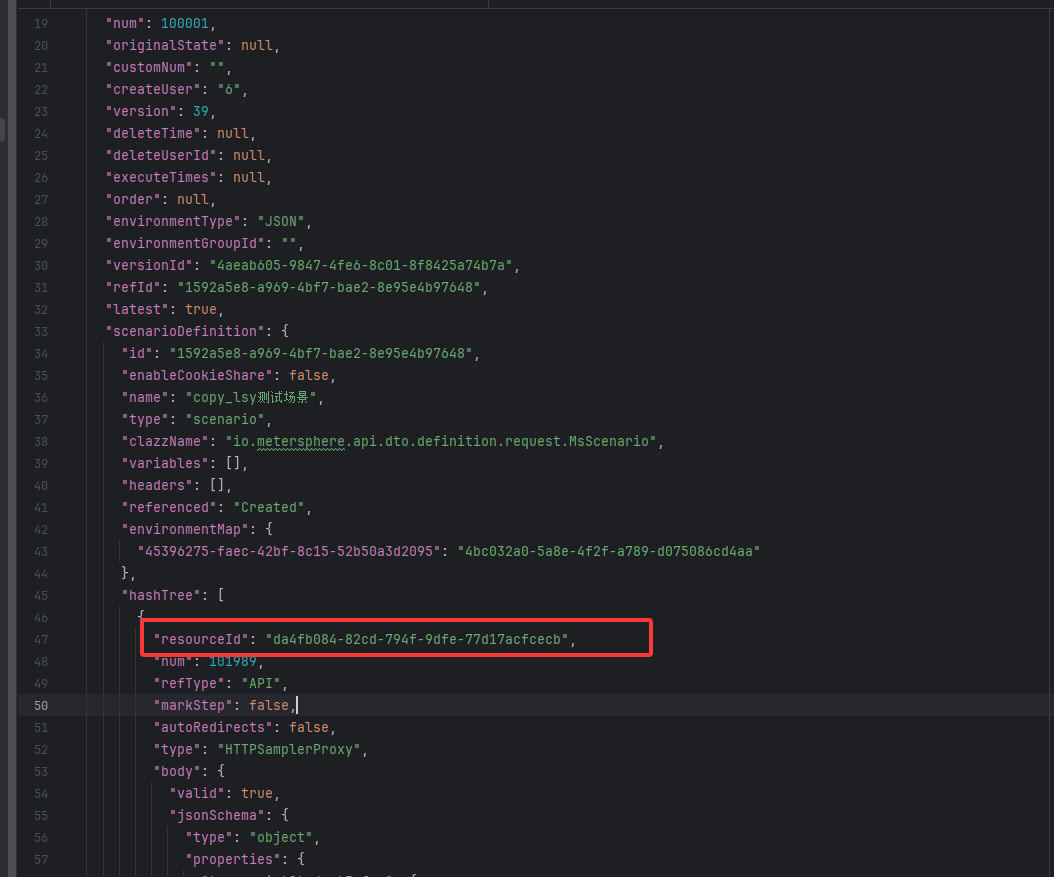Select the resourceId value starting da4fb084

click(417, 640)
